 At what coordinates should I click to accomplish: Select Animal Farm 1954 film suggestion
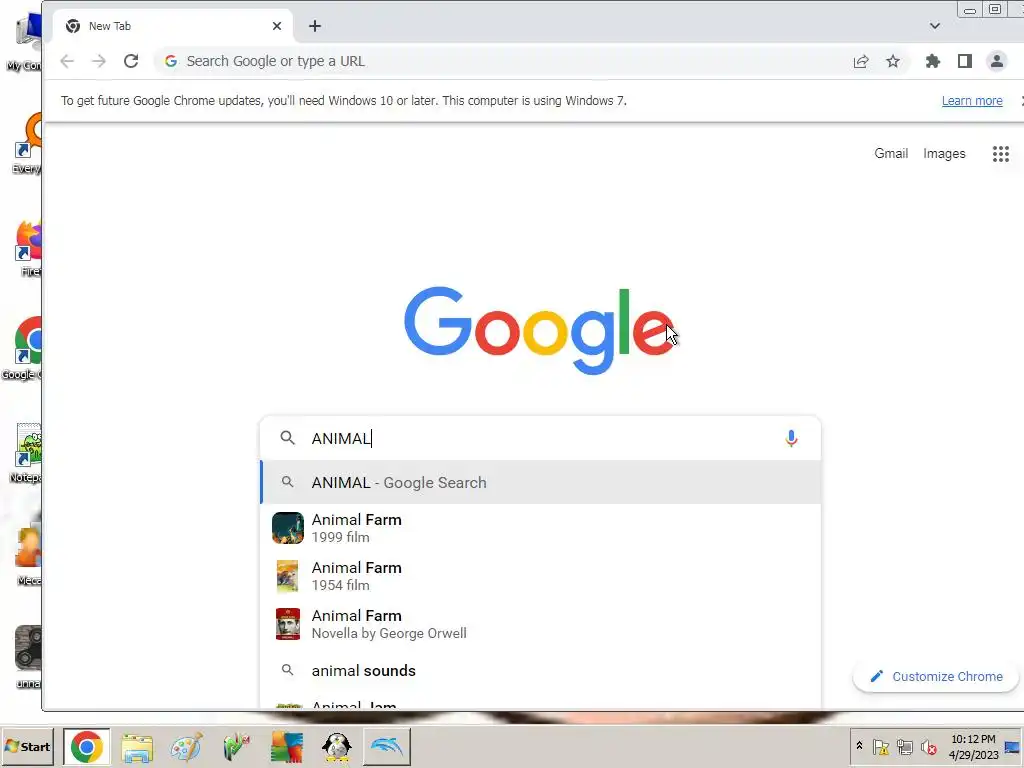click(541, 576)
